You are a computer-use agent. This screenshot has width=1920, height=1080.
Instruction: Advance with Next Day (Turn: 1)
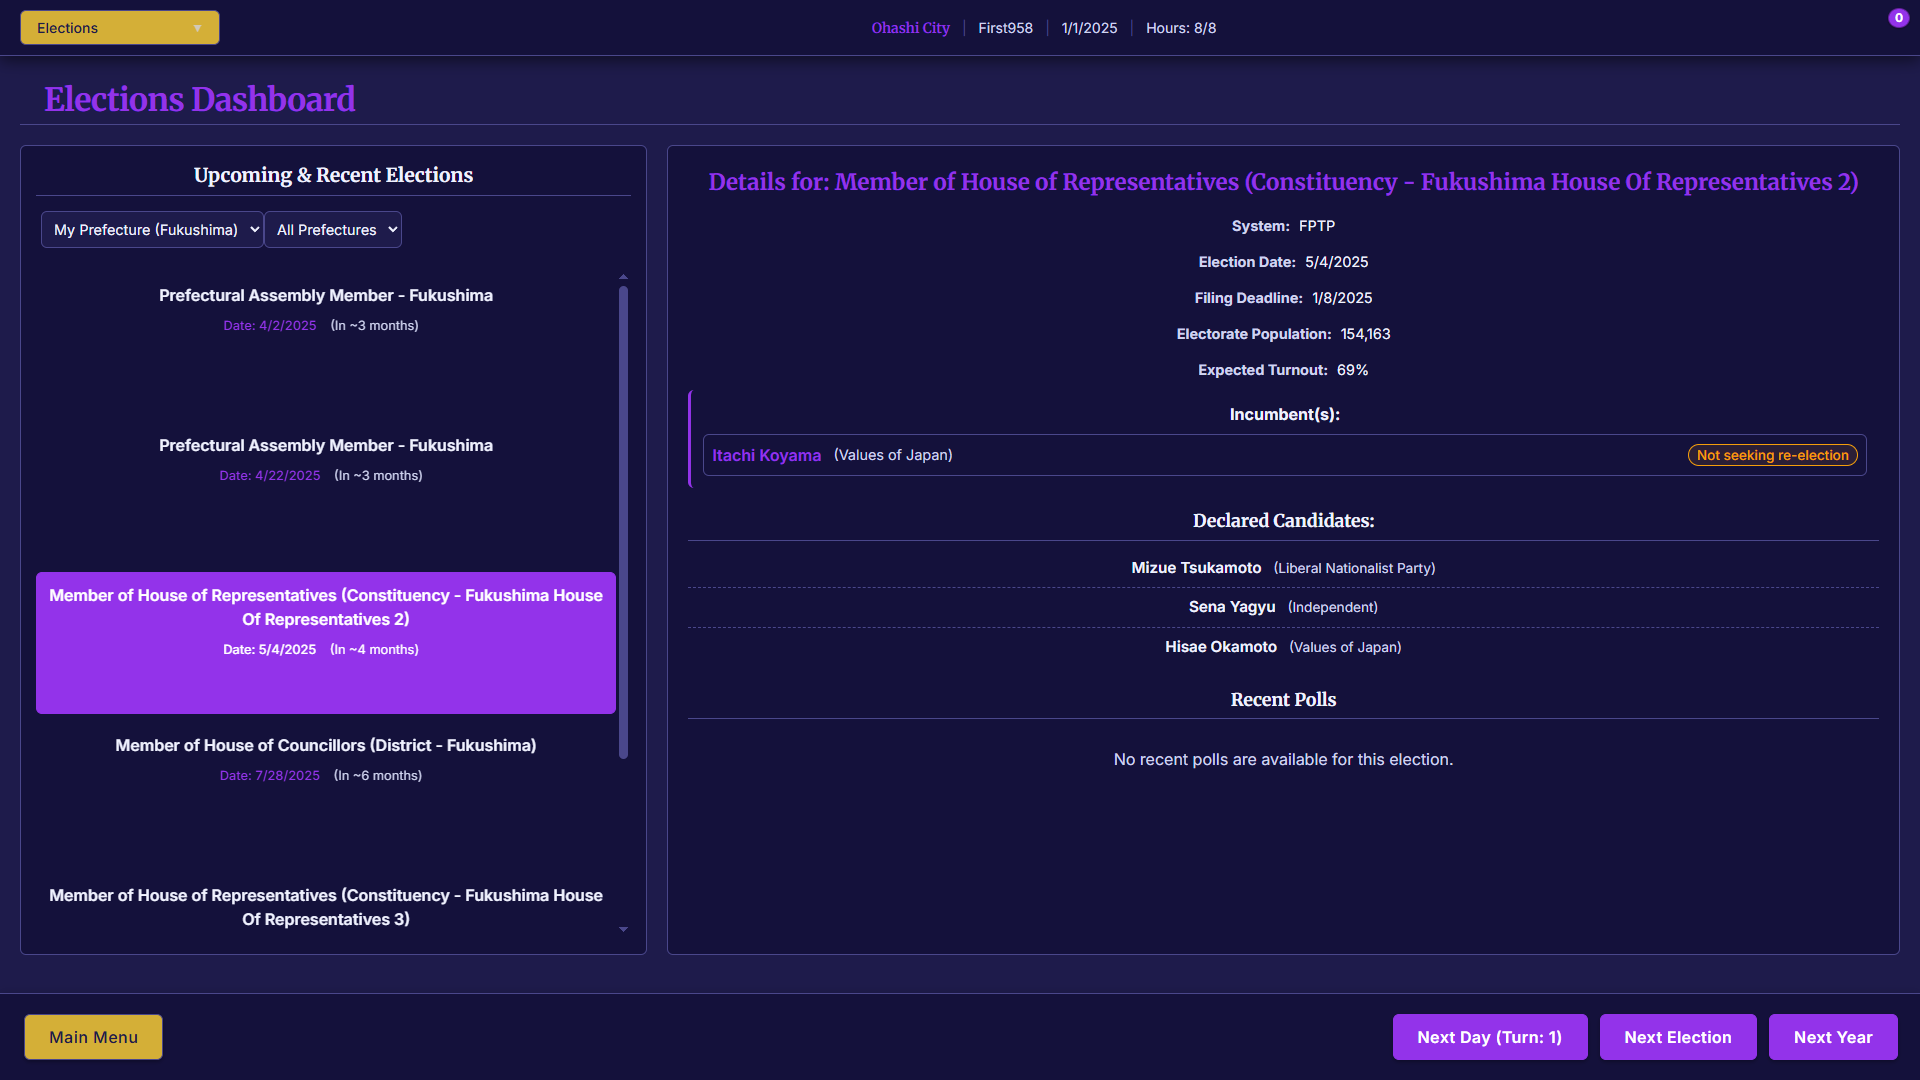1489,1037
